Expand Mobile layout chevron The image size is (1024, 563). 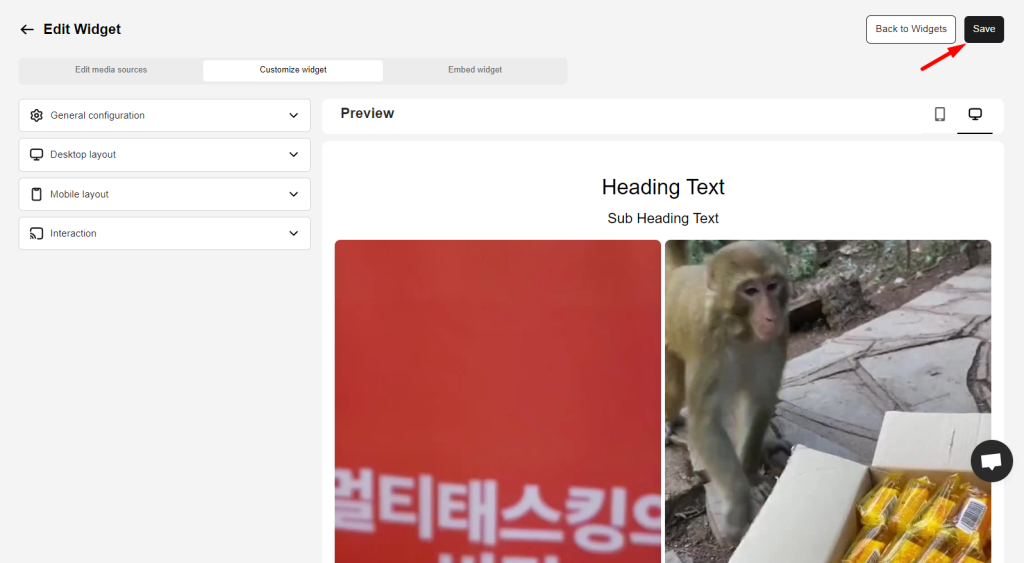pos(294,194)
